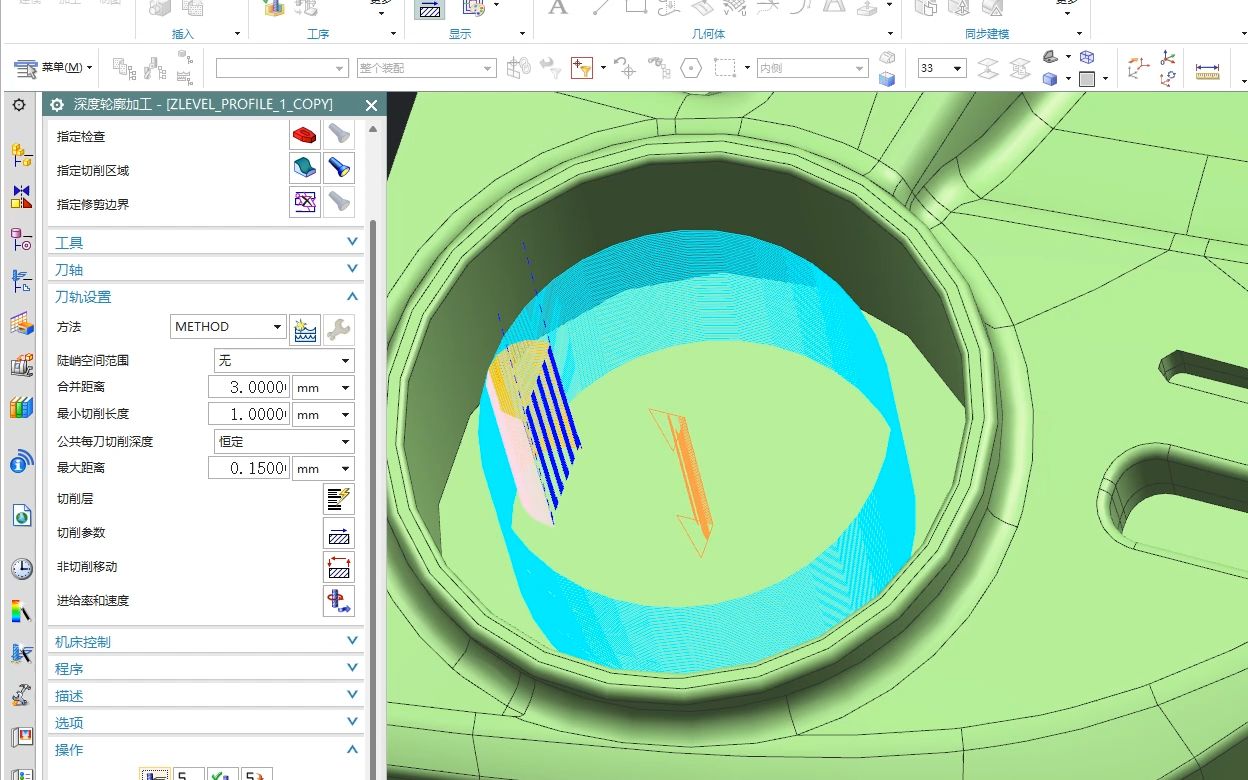
Task: Open the 非切削移动 non-cutting moves icon
Action: (339, 567)
